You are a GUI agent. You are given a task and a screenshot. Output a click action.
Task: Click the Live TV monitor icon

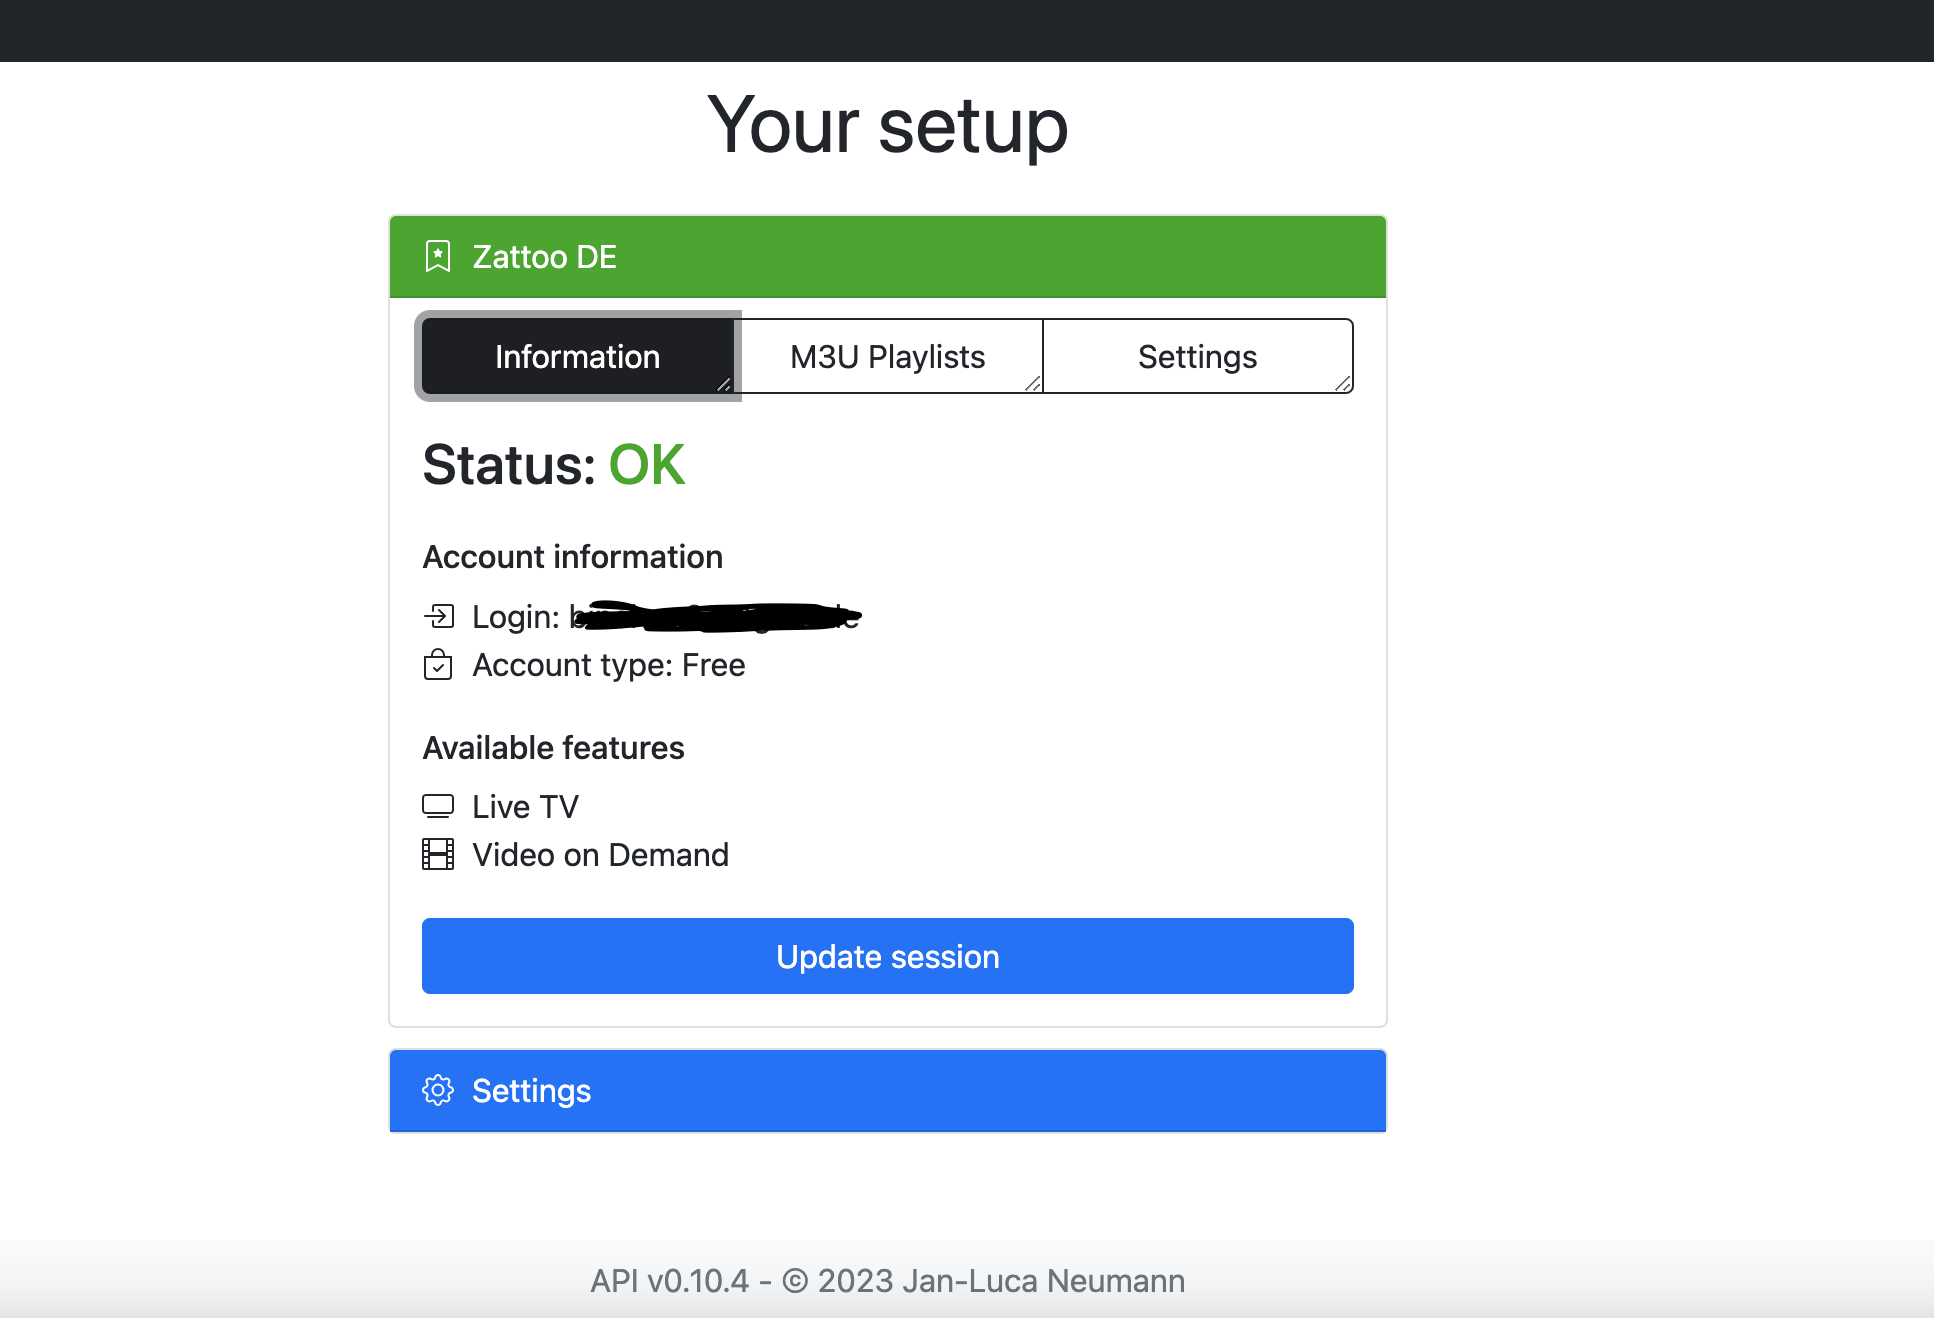tap(438, 806)
